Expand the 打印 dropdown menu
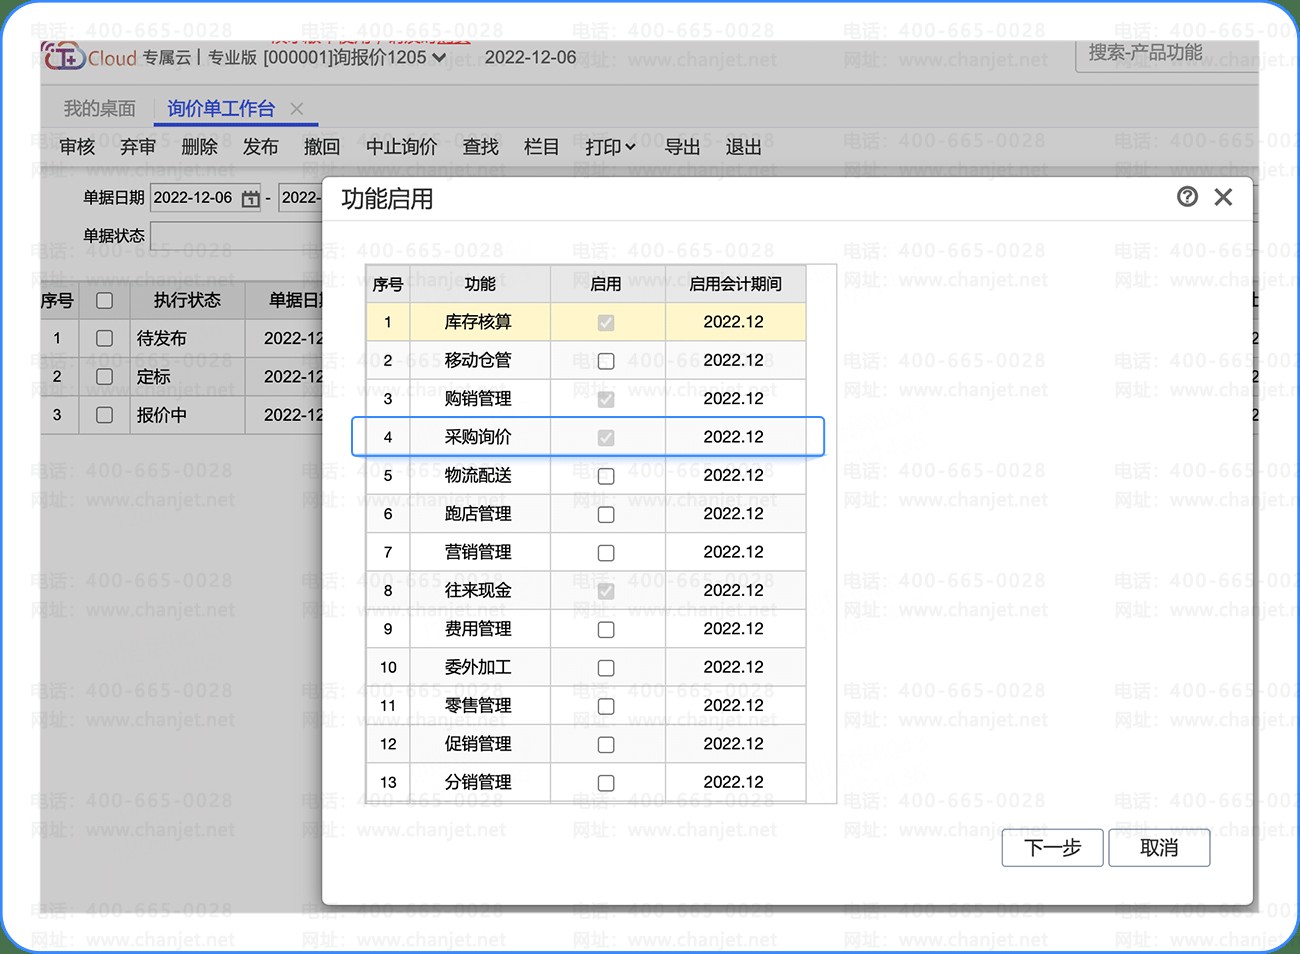Image resolution: width=1300 pixels, height=954 pixels. coord(610,147)
